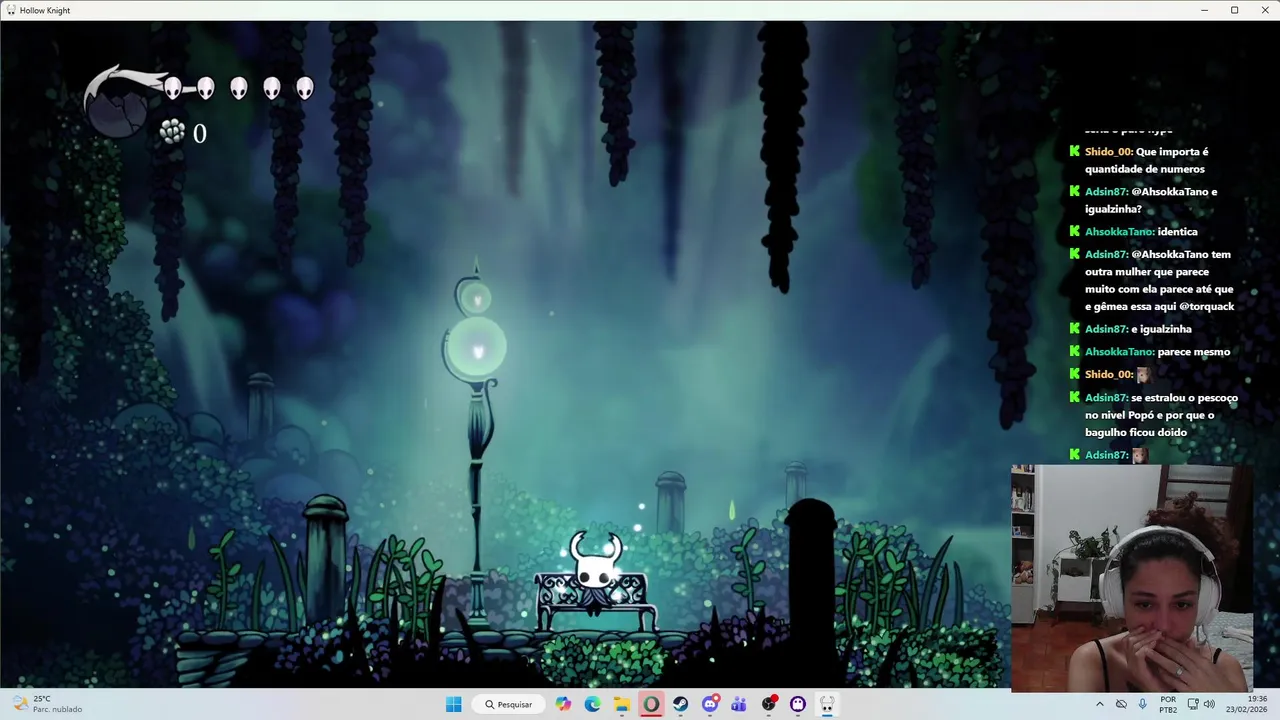Image resolution: width=1280 pixels, height=720 pixels.
Task: Expand the hidden system tray icons chevron
Action: [x=1100, y=704]
